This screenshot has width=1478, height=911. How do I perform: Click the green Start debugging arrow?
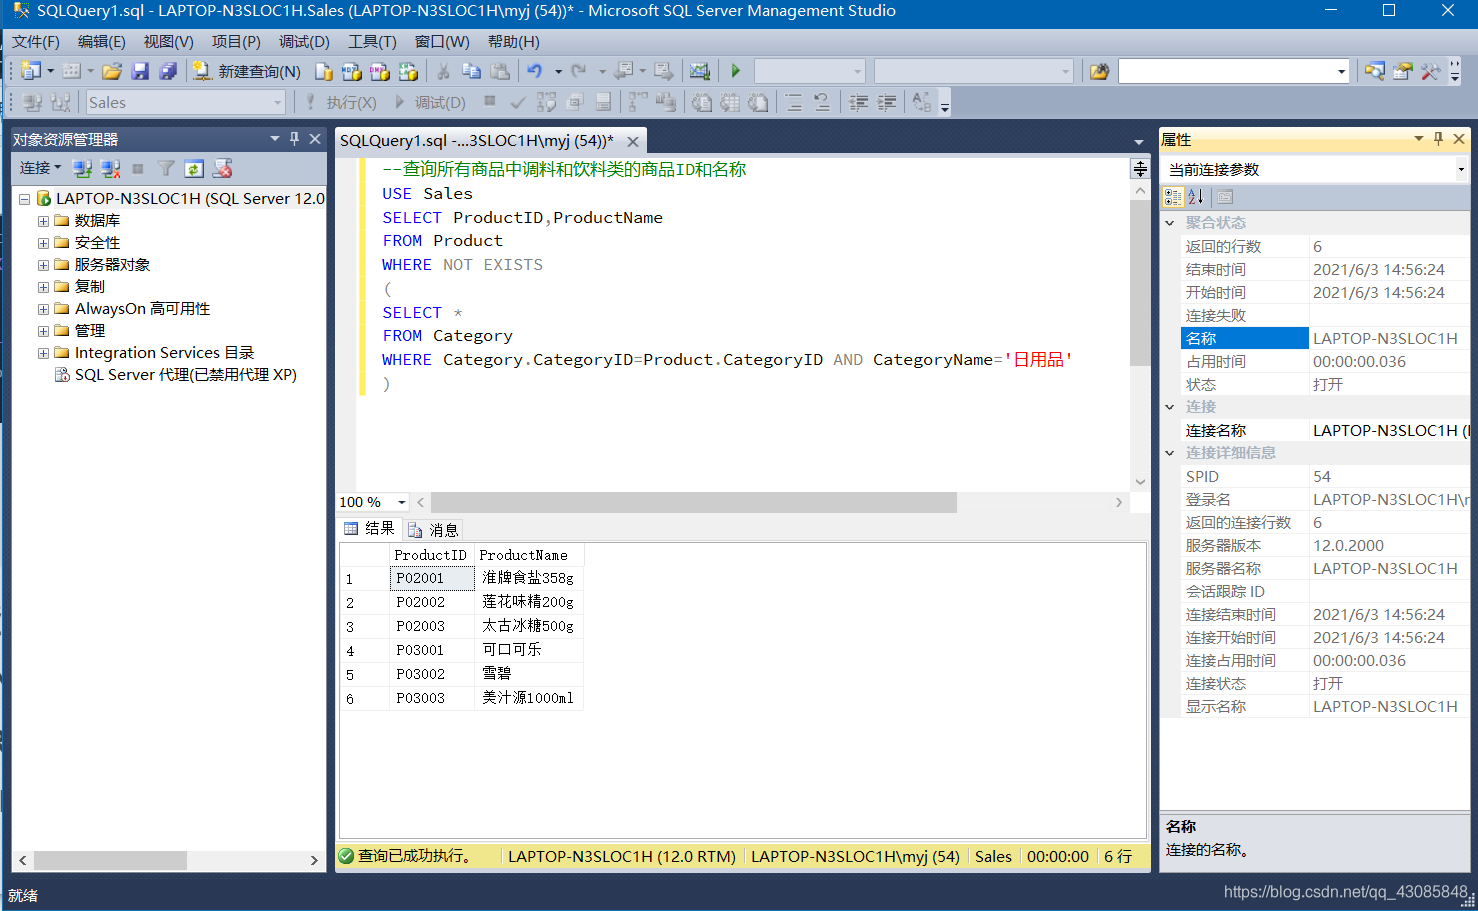coord(736,71)
